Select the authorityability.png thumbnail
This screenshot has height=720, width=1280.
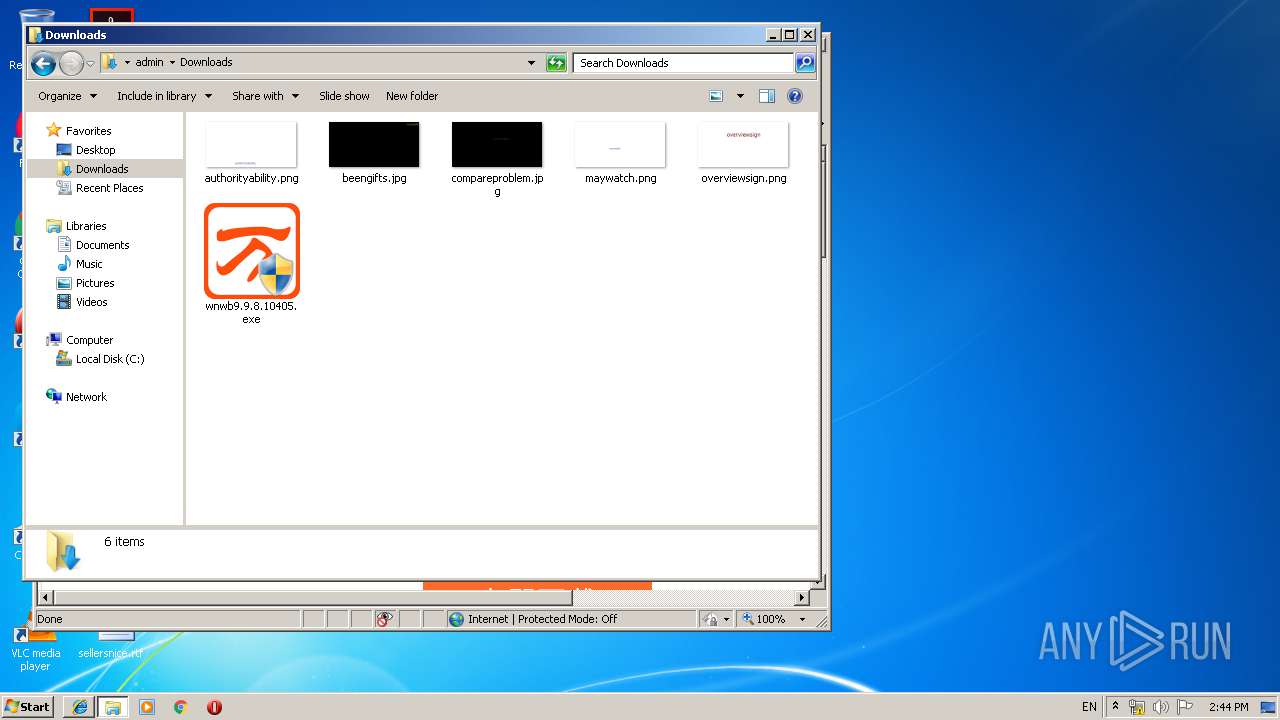pos(251,145)
